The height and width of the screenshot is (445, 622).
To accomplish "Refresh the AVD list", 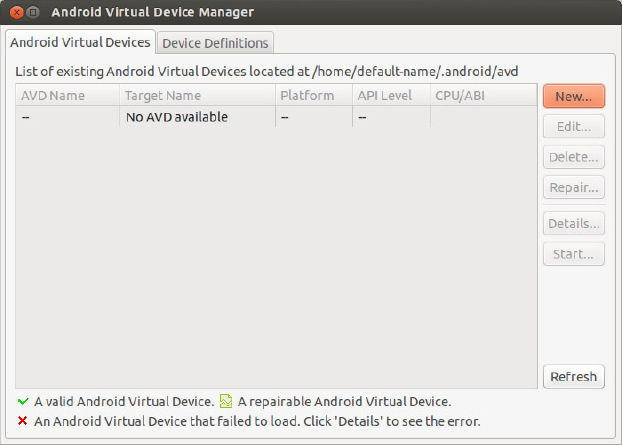I will click(x=574, y=377).
